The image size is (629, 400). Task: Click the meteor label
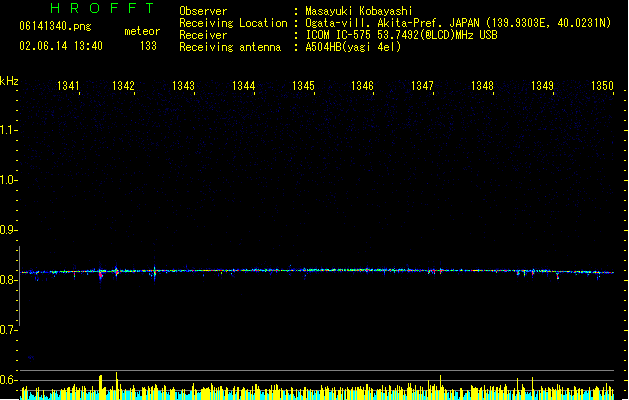[142, 31]
